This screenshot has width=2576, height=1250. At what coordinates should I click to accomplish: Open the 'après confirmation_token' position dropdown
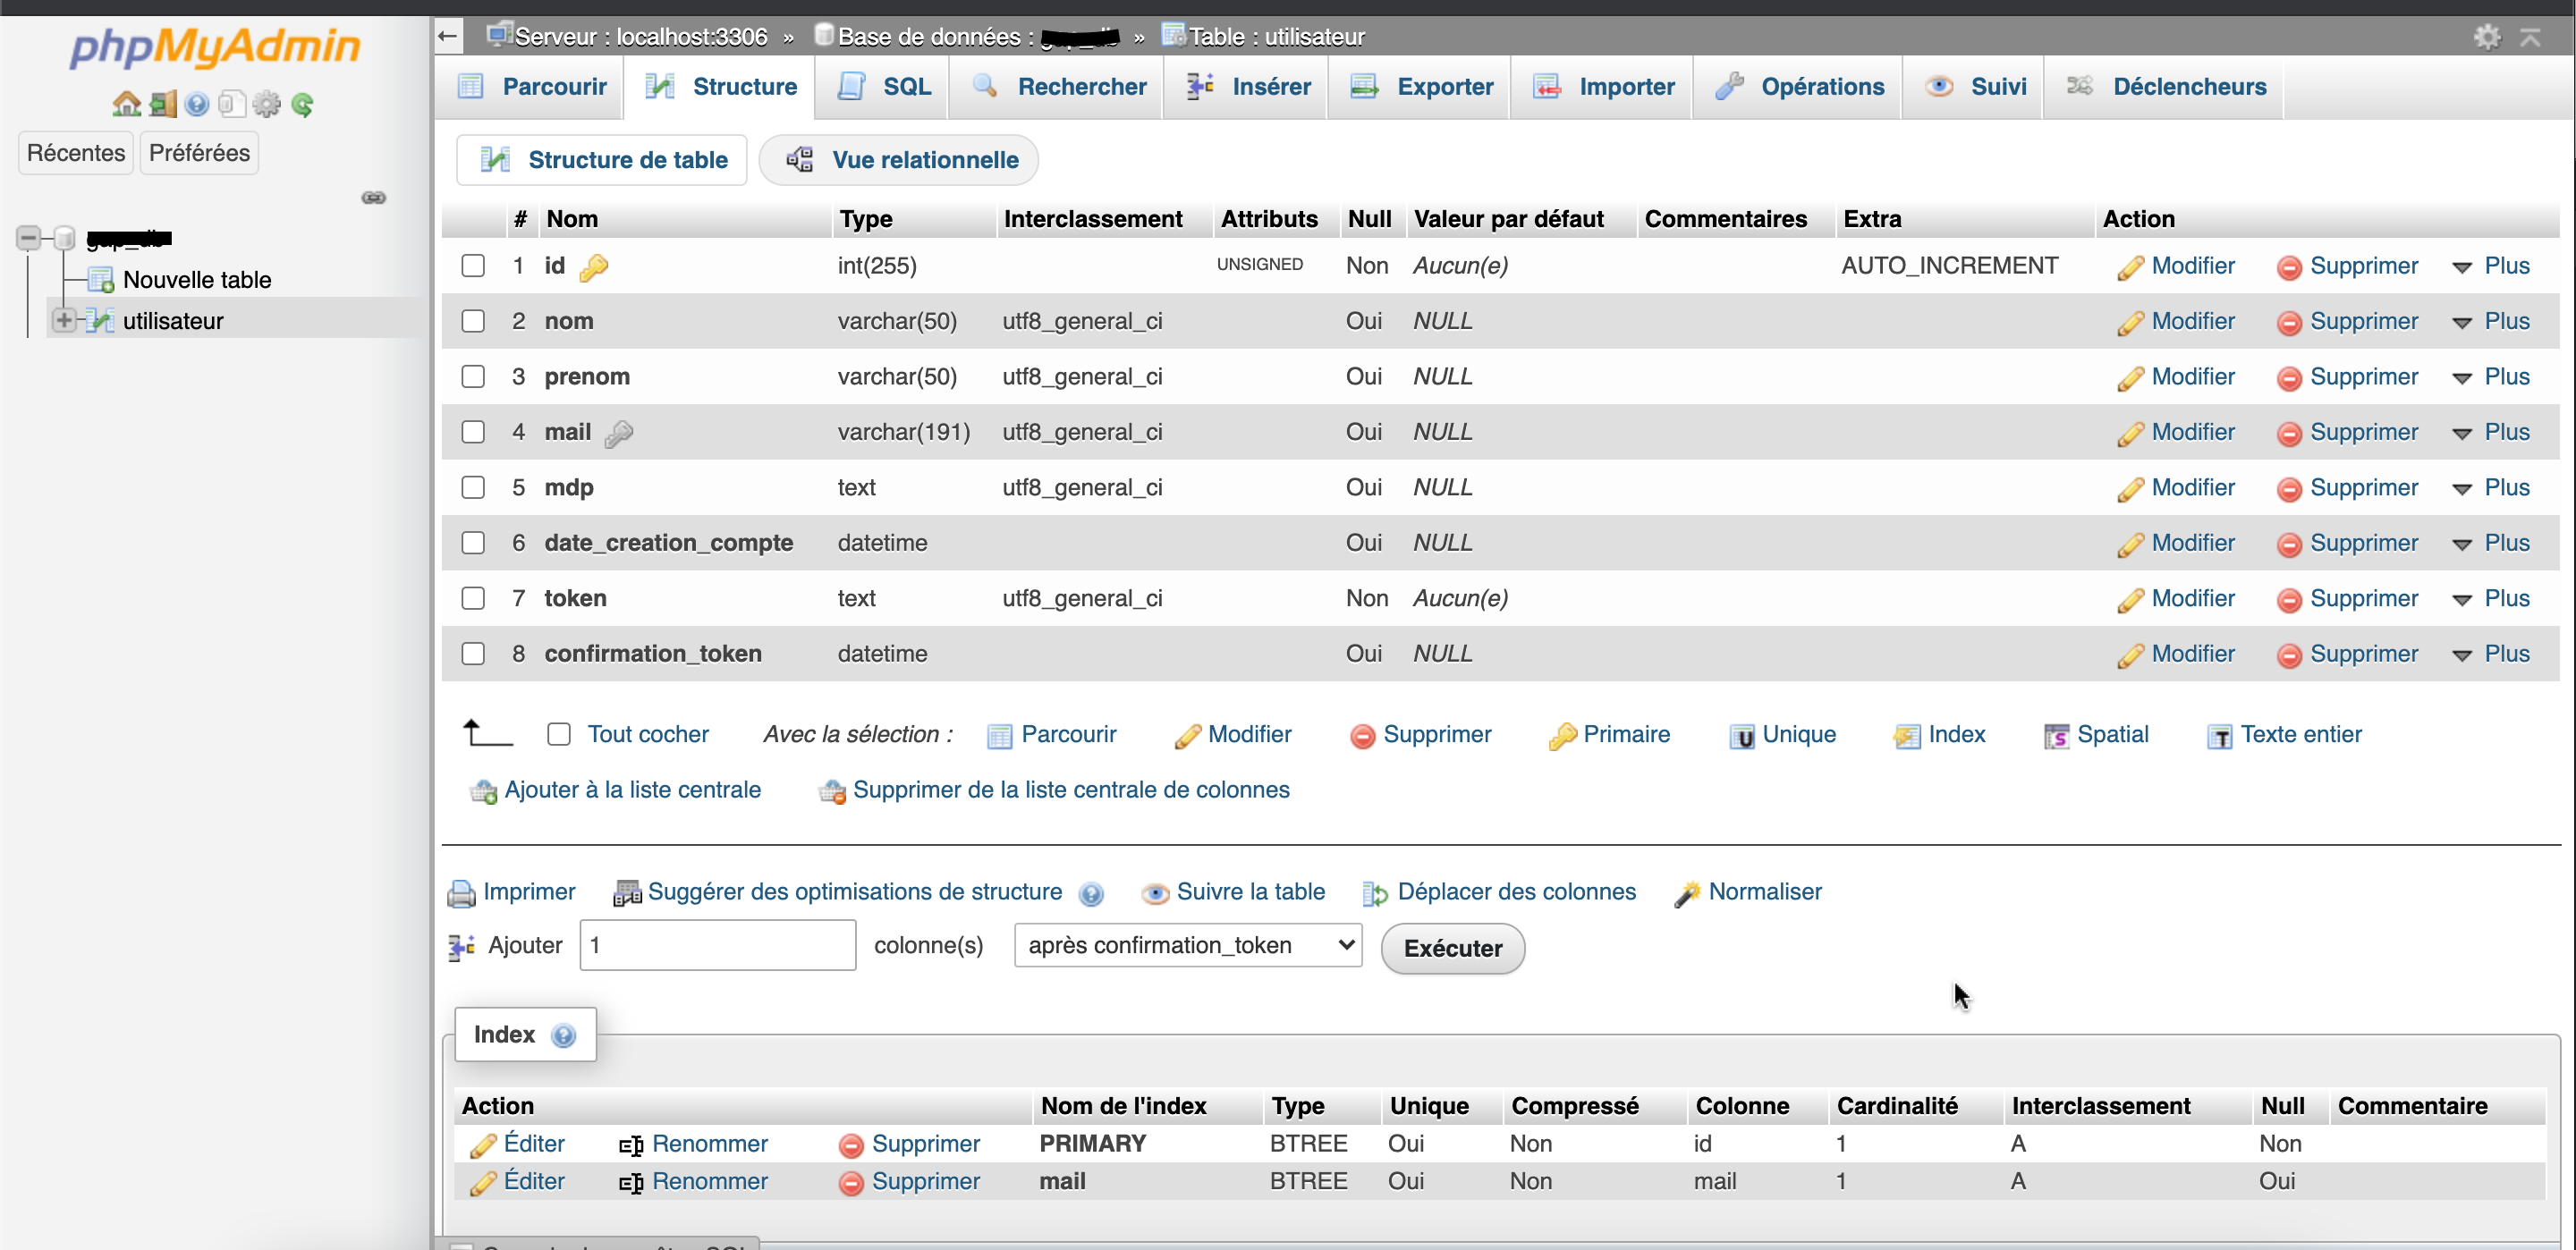1187,945
